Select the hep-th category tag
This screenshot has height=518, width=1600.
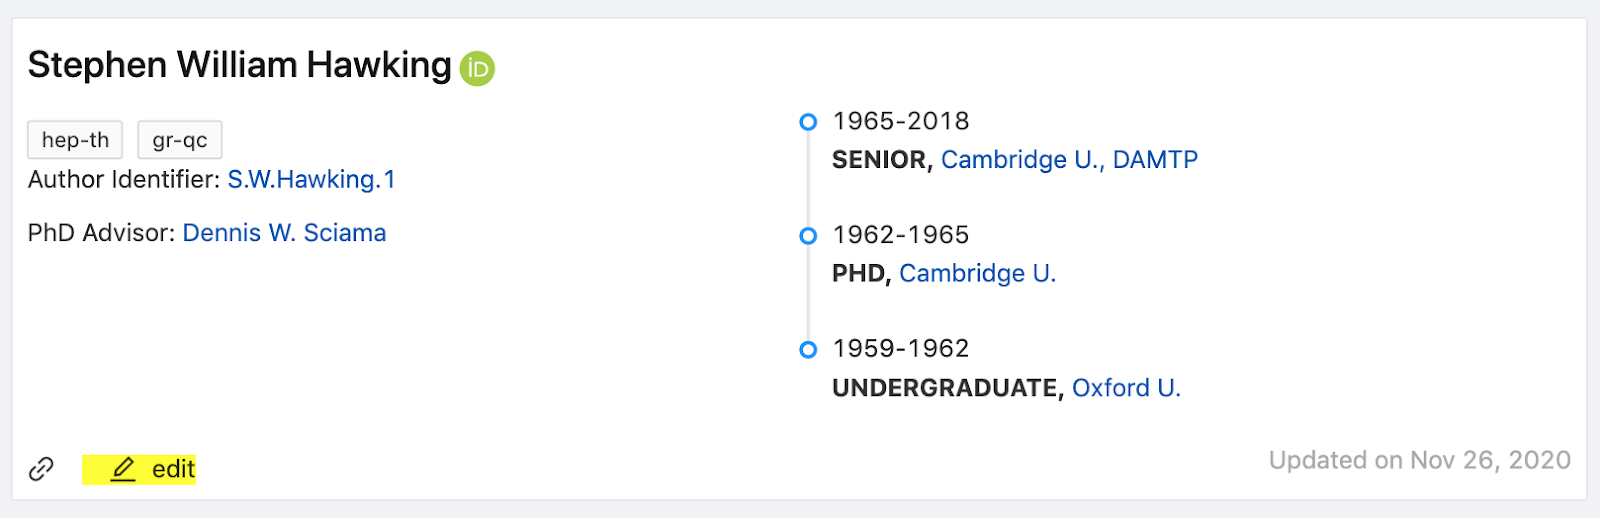(x=75, y=140)
